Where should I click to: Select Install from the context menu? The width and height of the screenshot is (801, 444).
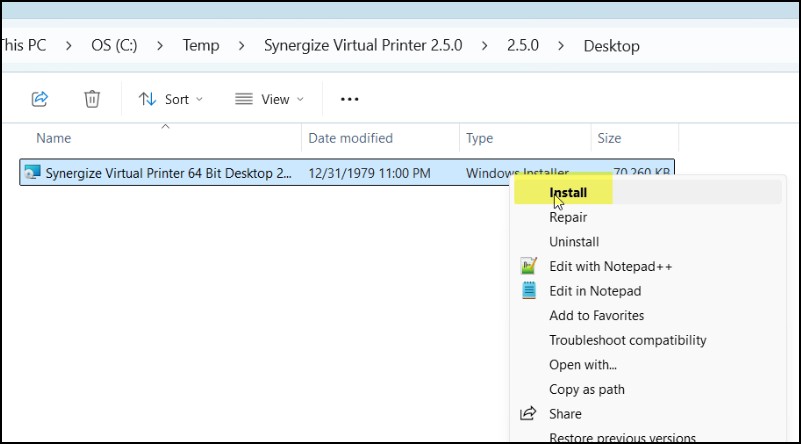coord(568,193)
